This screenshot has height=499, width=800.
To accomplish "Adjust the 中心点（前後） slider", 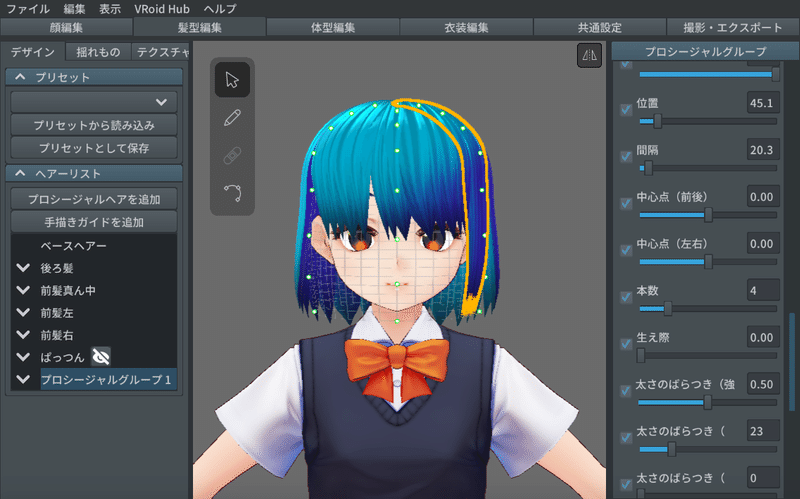I will (x=708, y=215).
